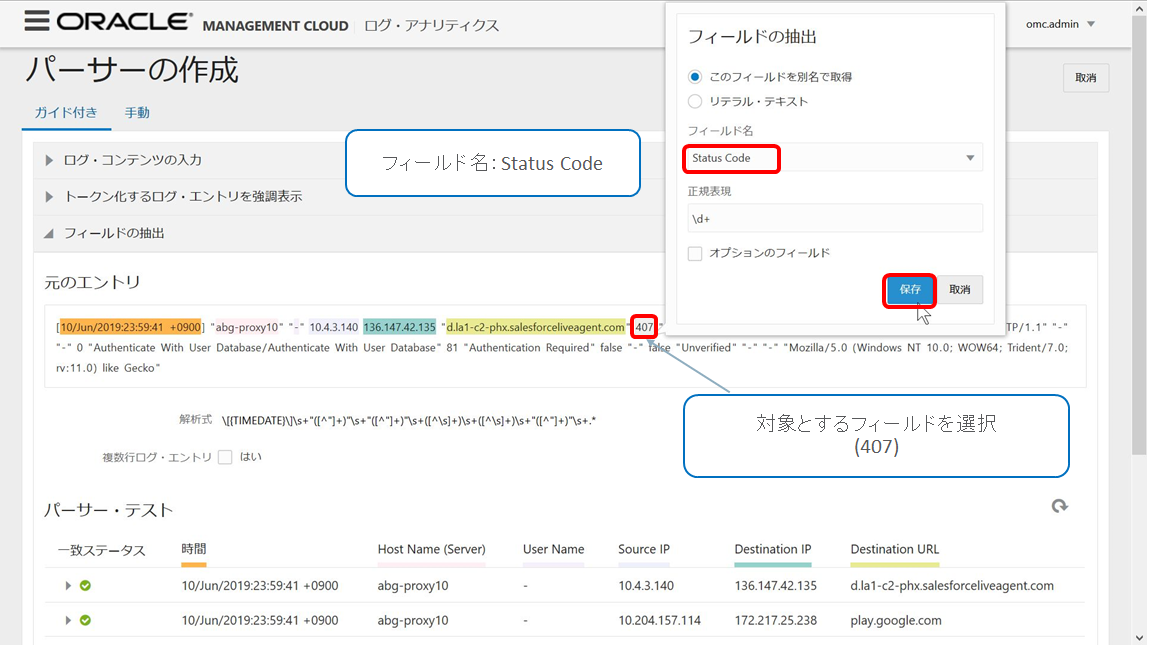The height and width of the screenshot is (649, 1167).
Task: Click the parse expression text beside '解析式'
Action: click(x=409, y=421)
